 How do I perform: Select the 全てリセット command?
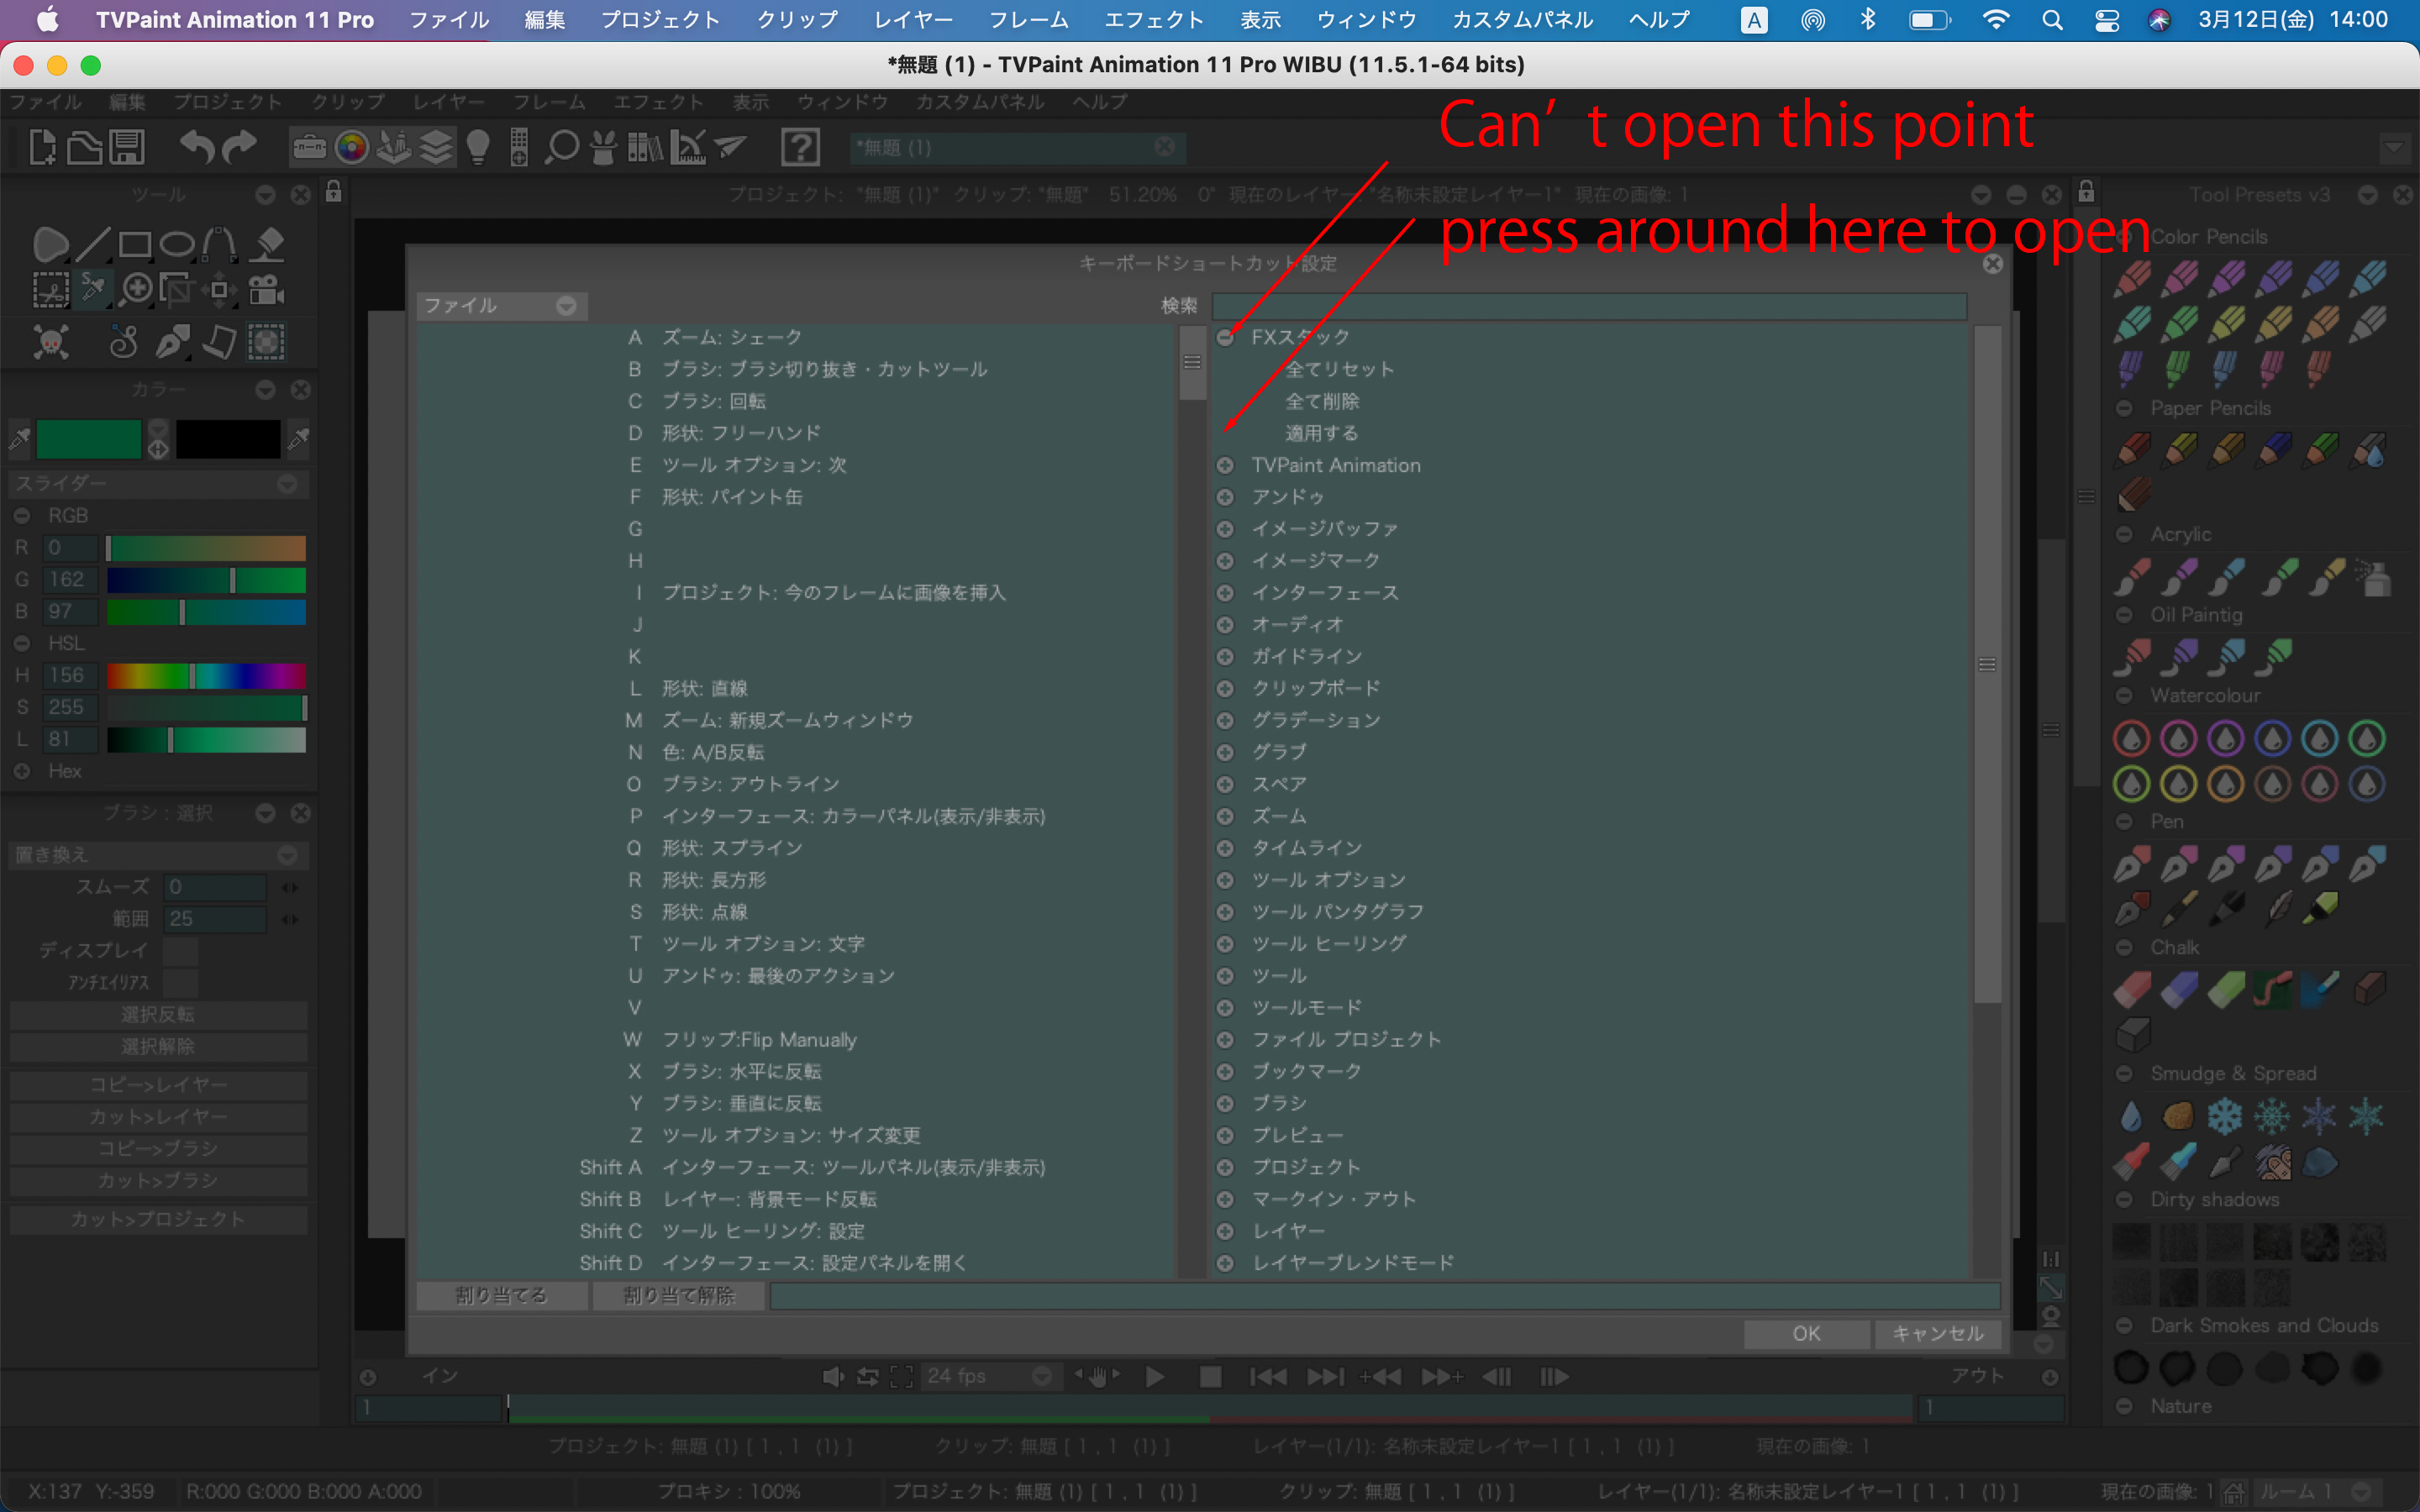click(1339, 369)
